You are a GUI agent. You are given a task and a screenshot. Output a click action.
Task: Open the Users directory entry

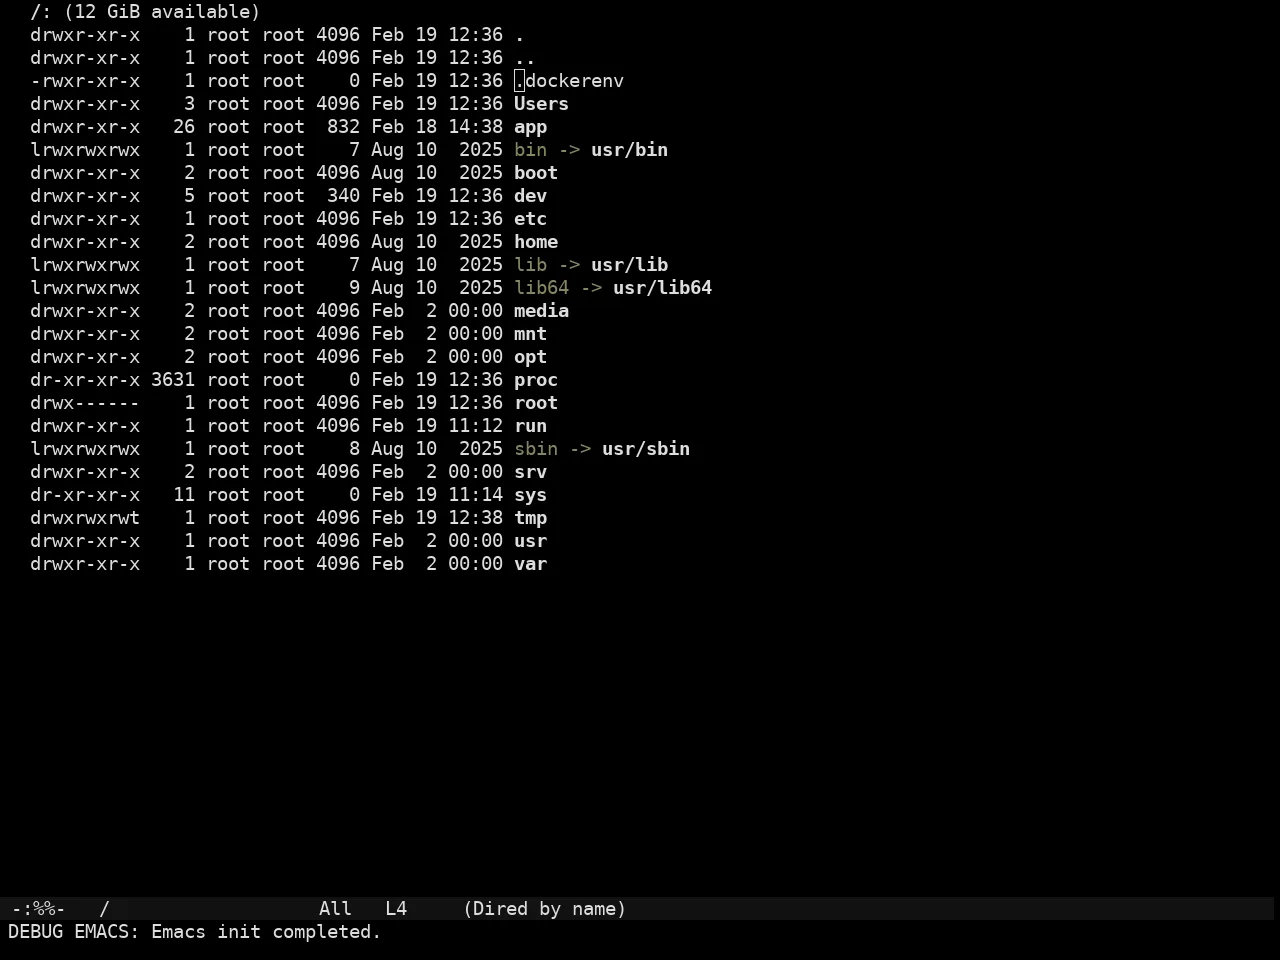pyautogui.click(x=541, y=104)
